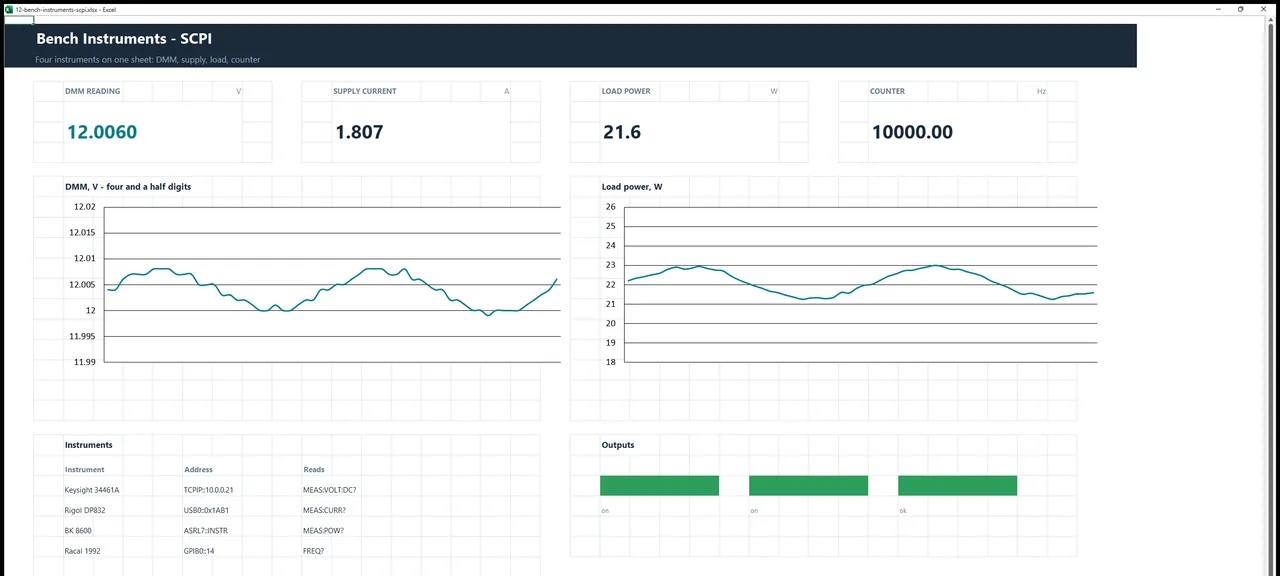Select the Racal 1992 instrument cell

[83, 551]
